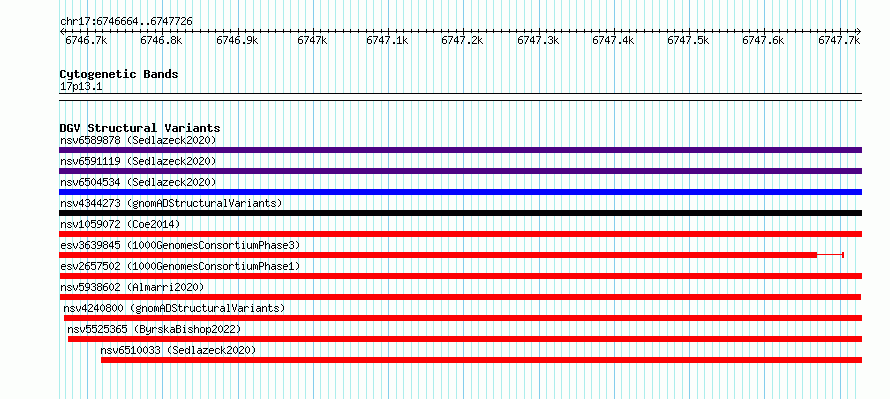The width and height of the screenshot is (890, 399).
Task: Click the chr17:6746664..6747726 coordinates text
Action: point(126,22)
